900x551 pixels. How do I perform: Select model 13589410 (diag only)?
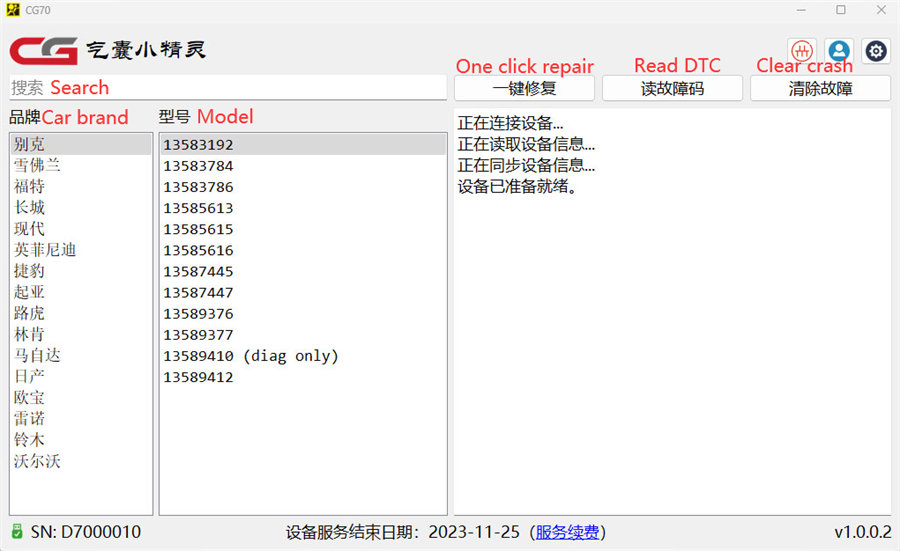click(250, 356)
